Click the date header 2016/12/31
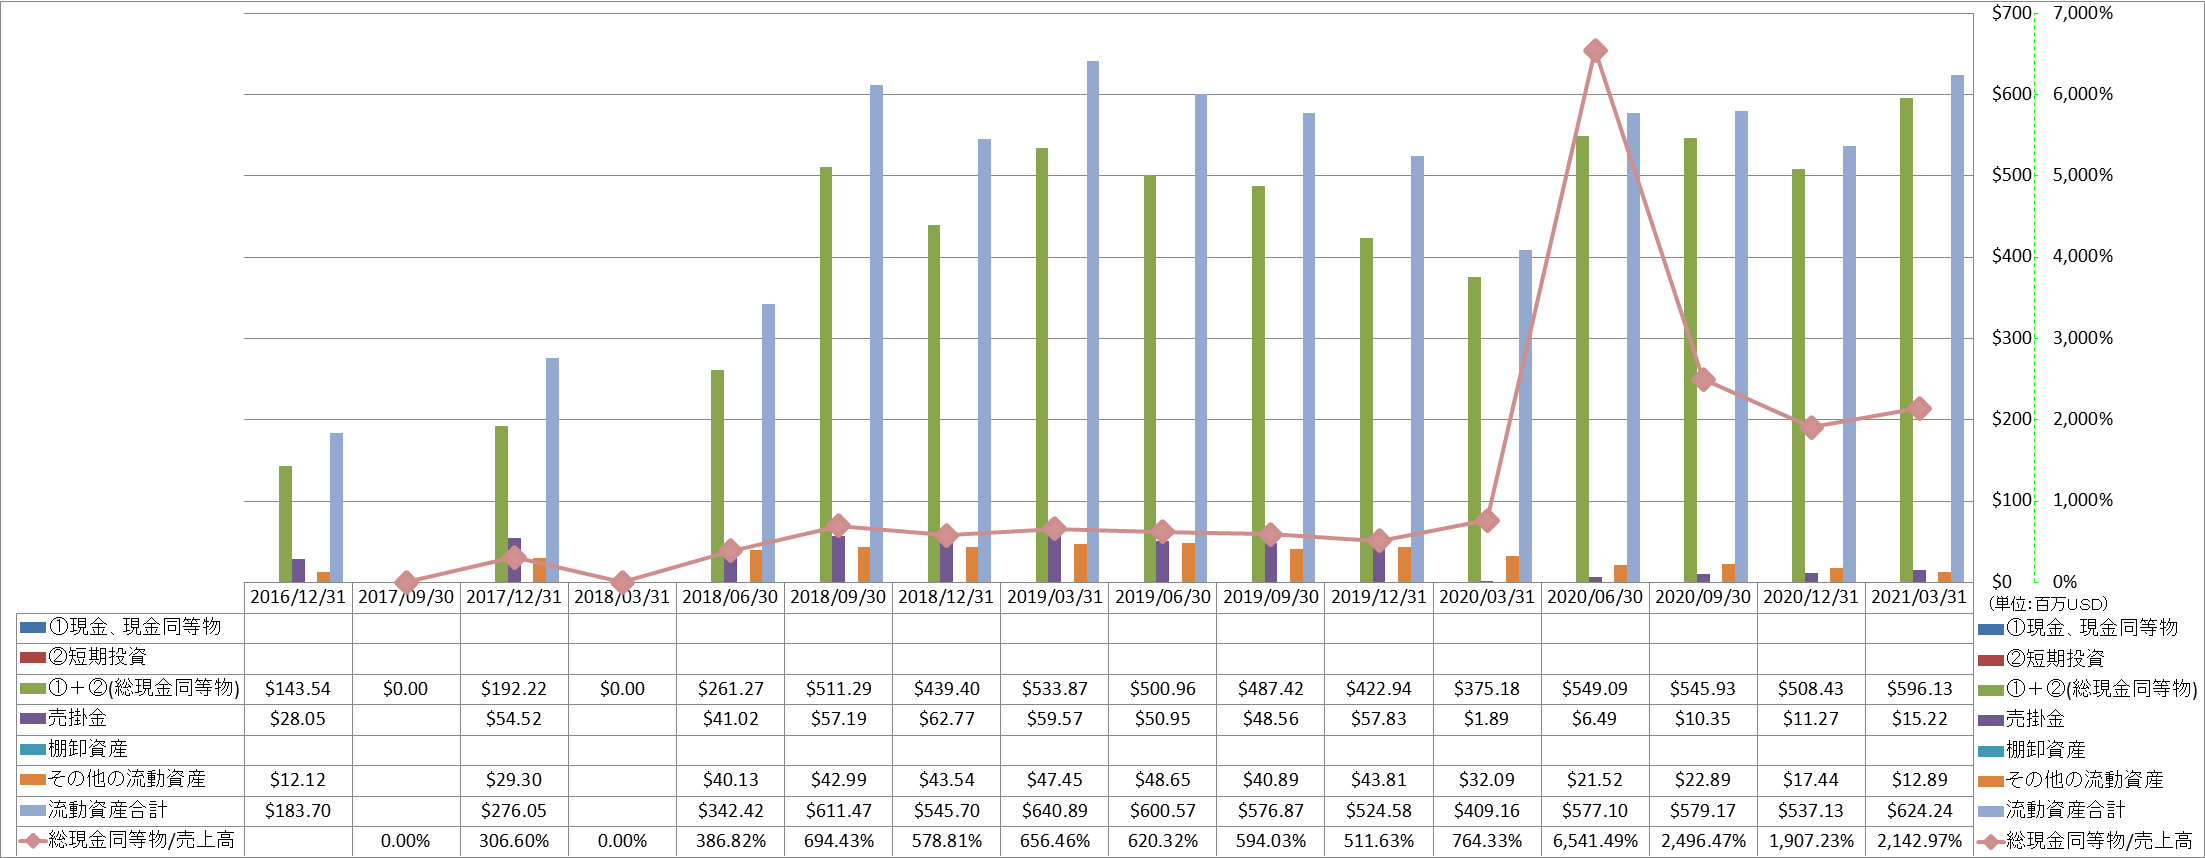Image resolution: width=2205 pixels, height=858 pixels. (x=298, y=597)
